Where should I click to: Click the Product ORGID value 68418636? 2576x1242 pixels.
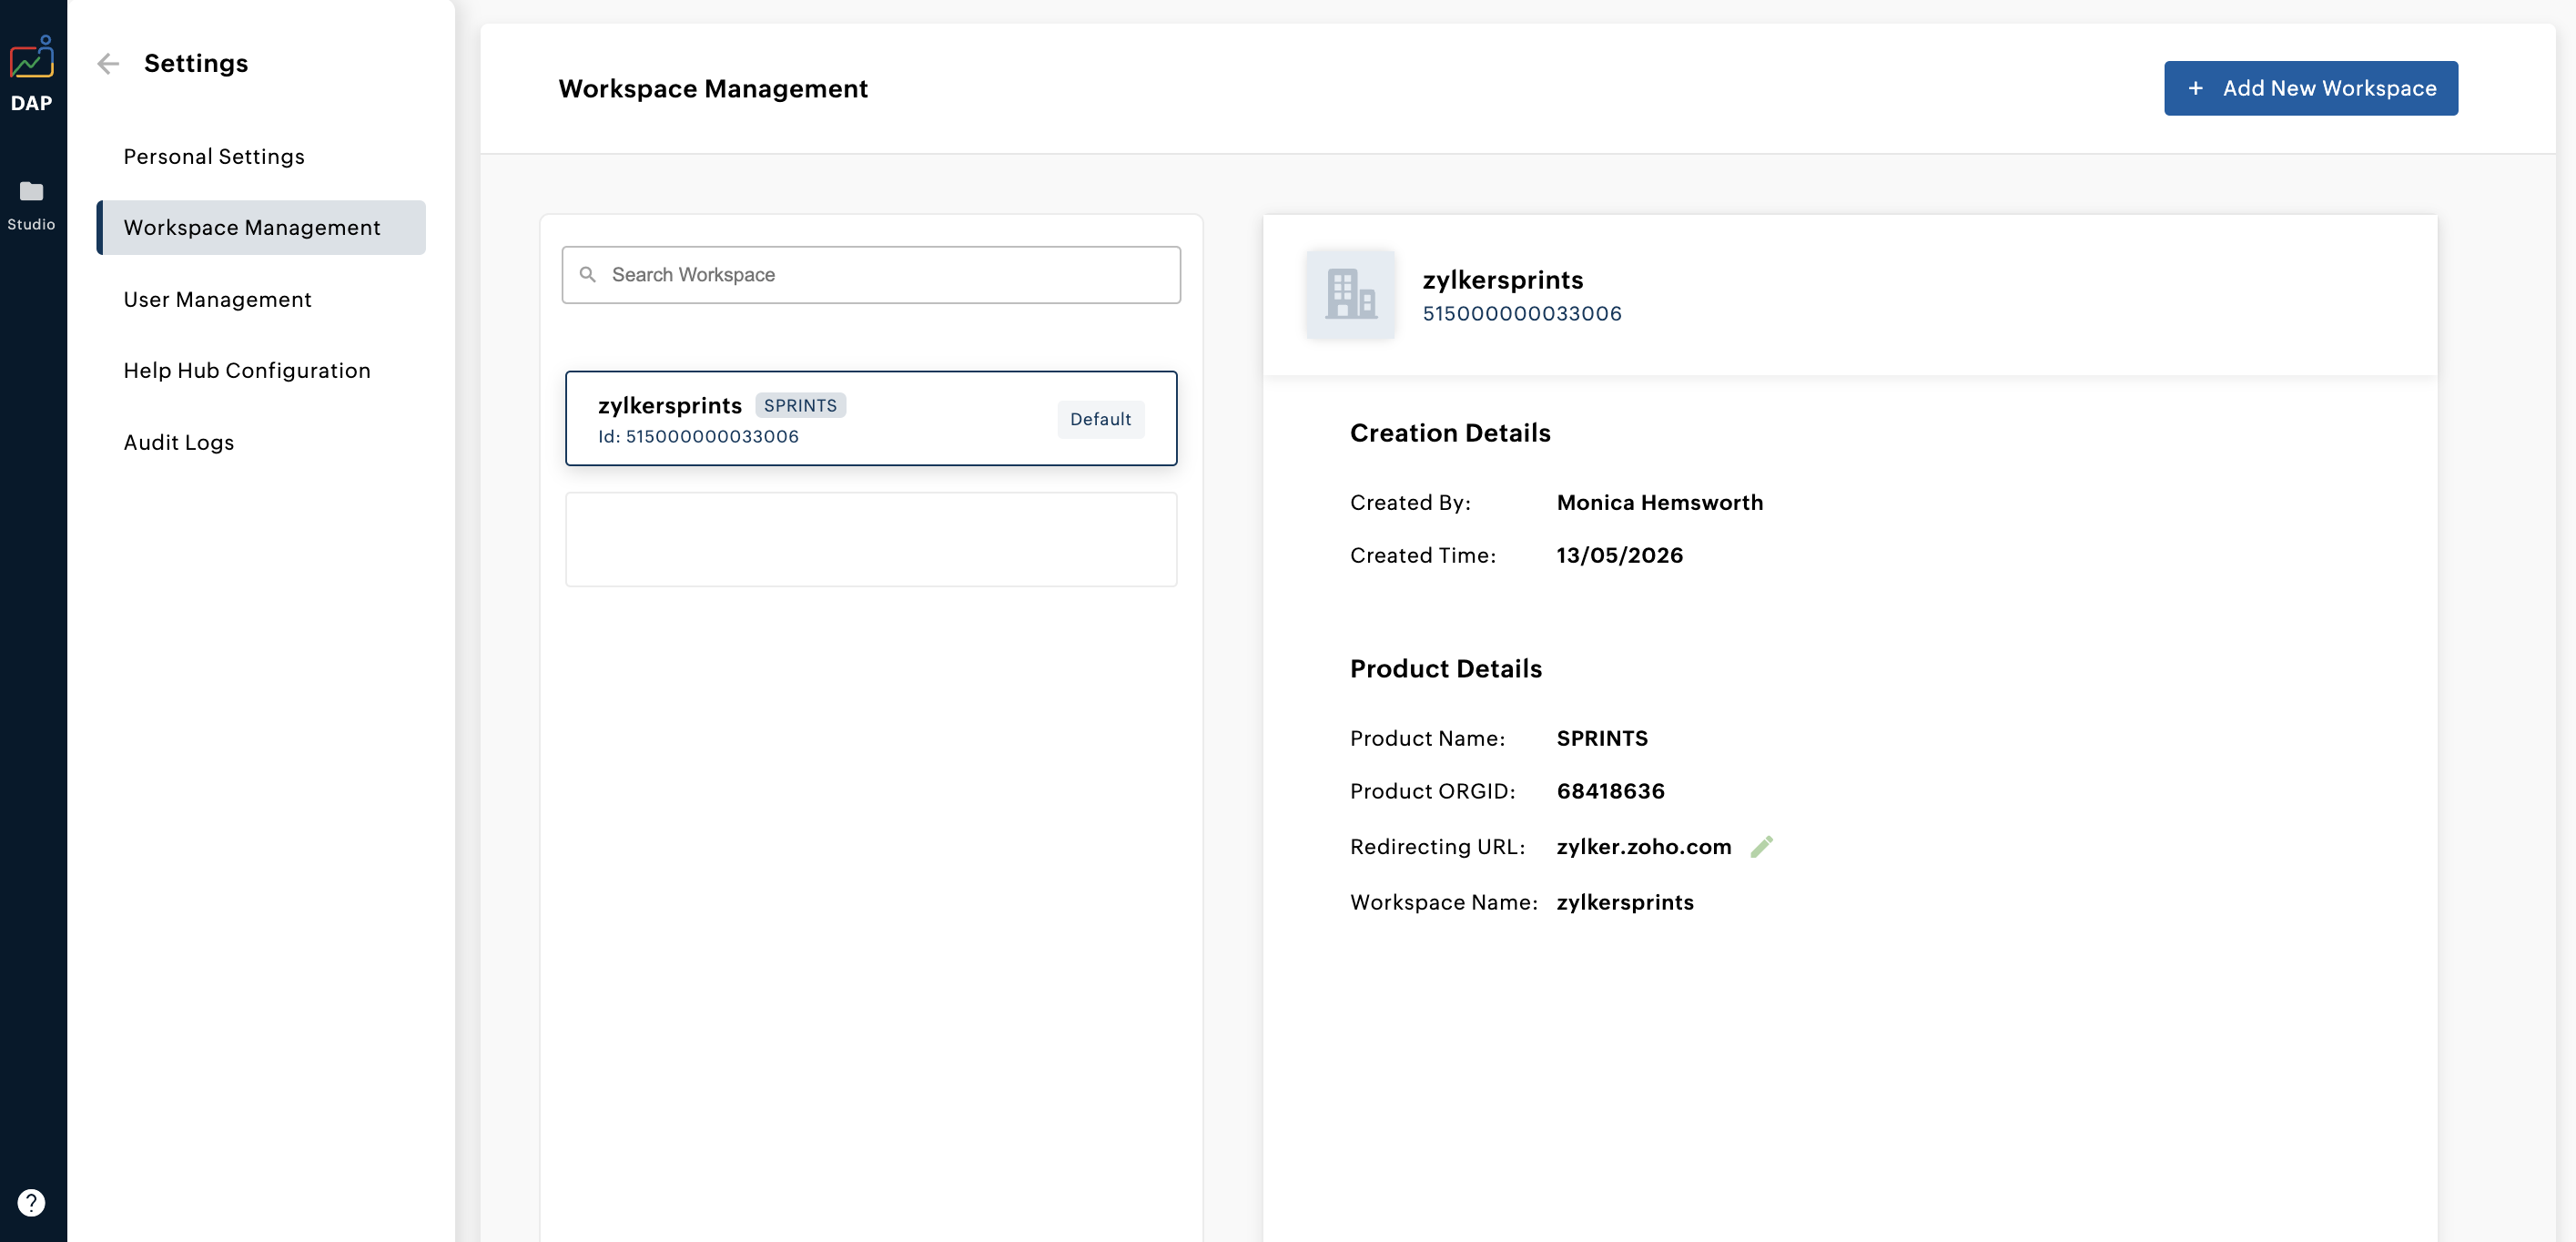coord(1610,792)
